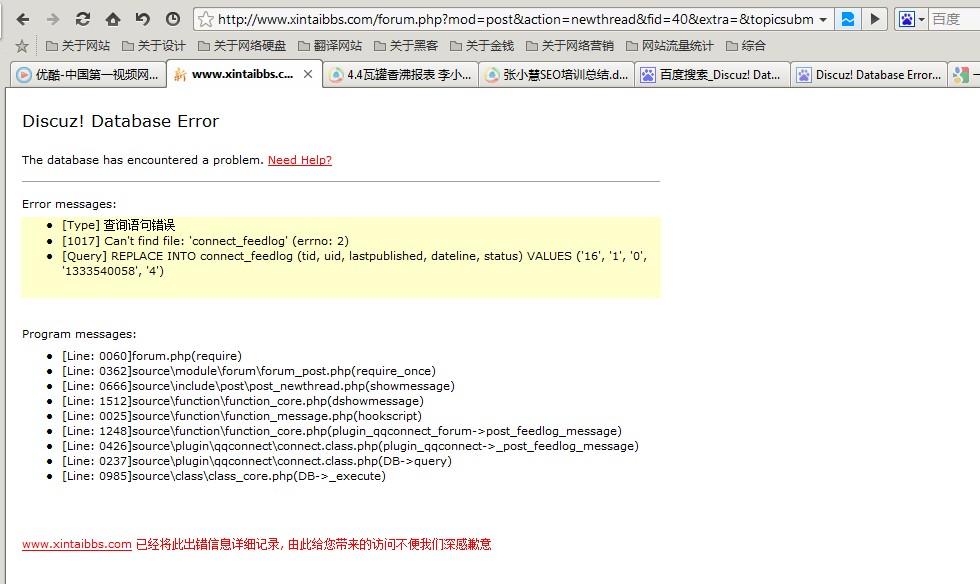Click the blue wave icon beside address bar

pos(848,19)
